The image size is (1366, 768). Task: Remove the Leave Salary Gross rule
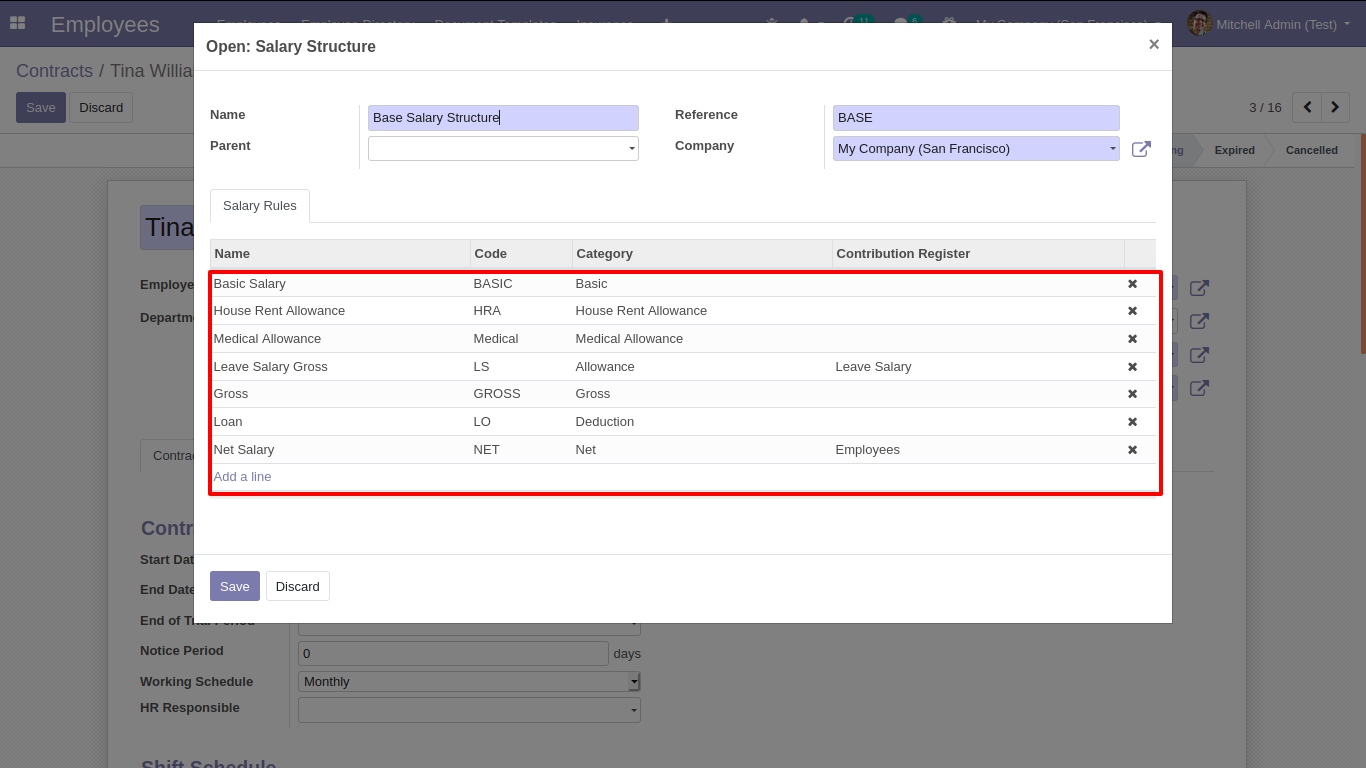click(x=1132, y=367)
